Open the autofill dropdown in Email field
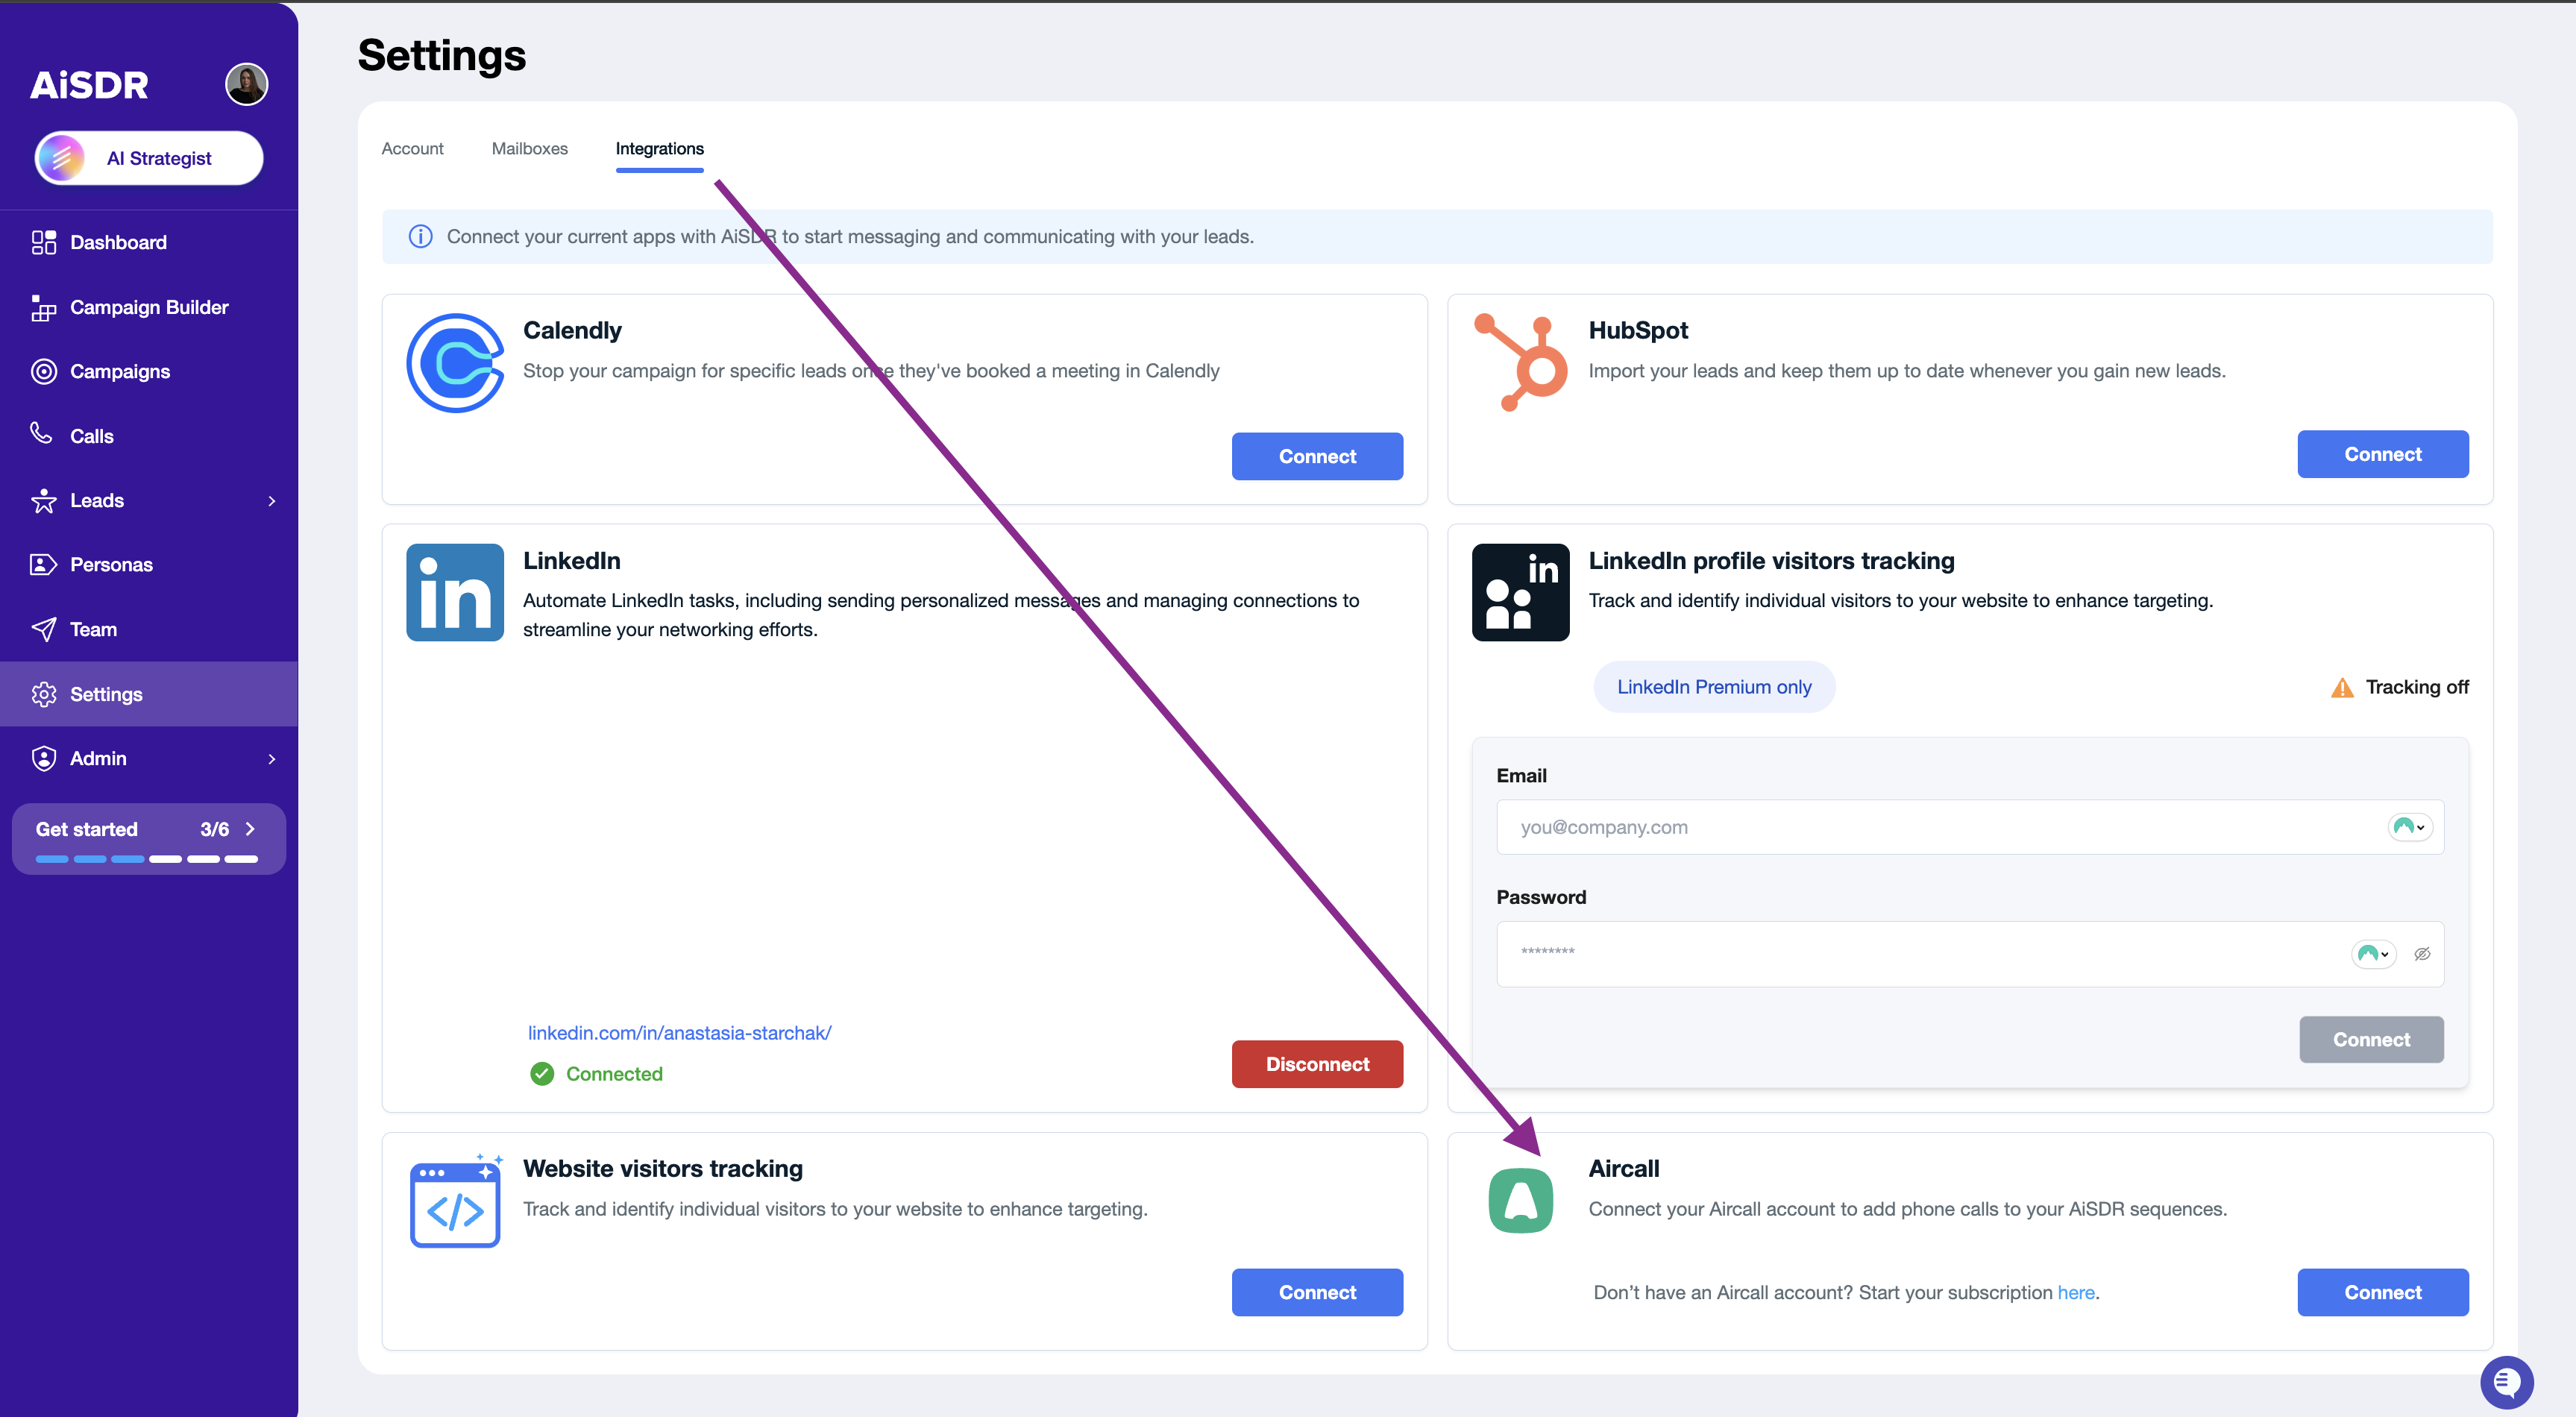Image resolution: width=2576 pixels, height=1417 pixels. pos(2409,827)
